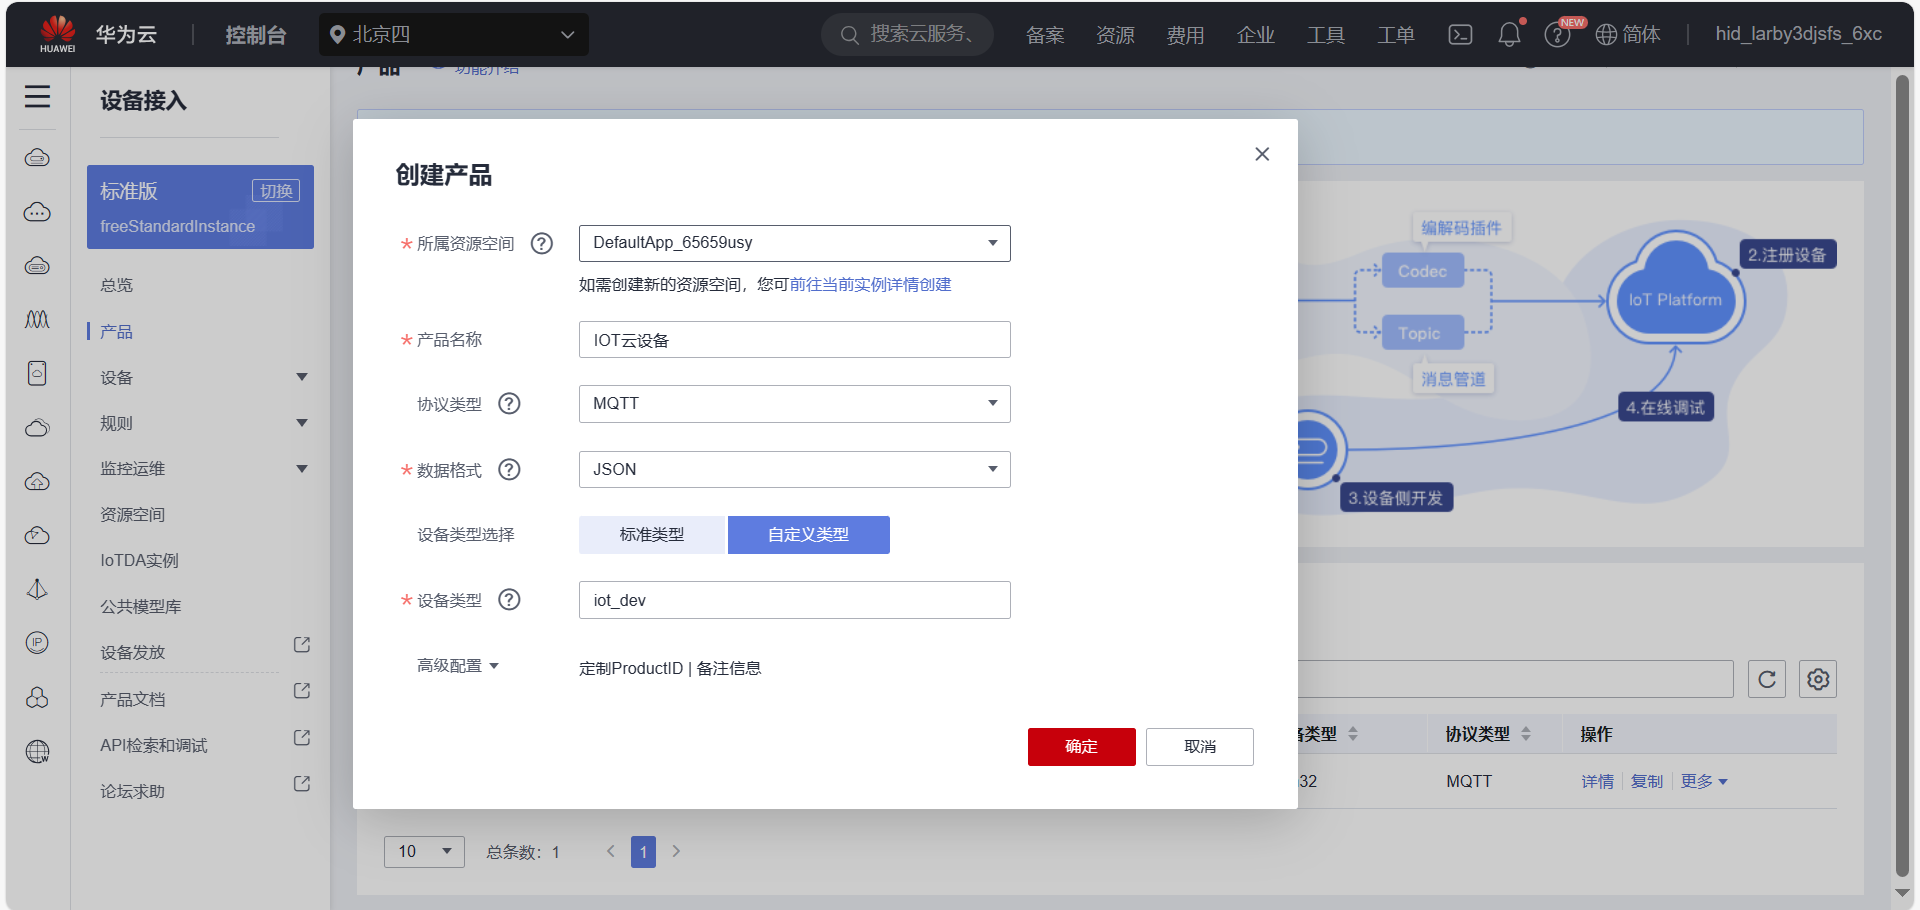Image resolution: width=1920 pixels, height=910 pixels.
Task: Click 复制 for the MQTT product
Action: [1647, 781]
